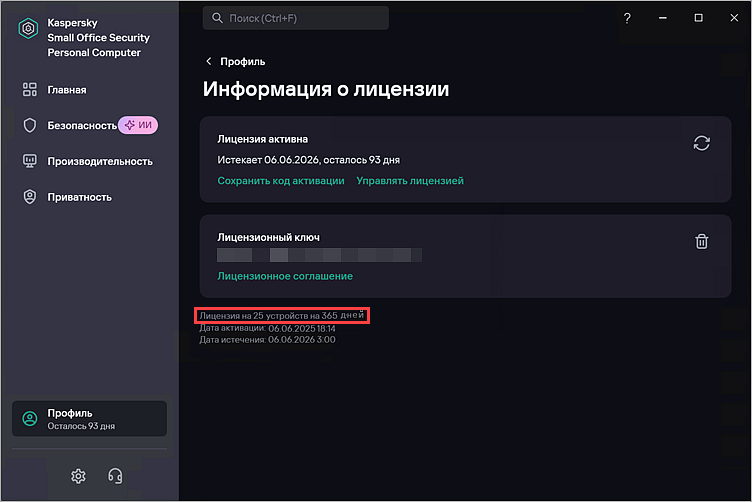Click 'Истекает 06.06.2026, осталось 93 дня' text
Image resolution: width=752 pixels, height=502 pixels.
(308, 160)
